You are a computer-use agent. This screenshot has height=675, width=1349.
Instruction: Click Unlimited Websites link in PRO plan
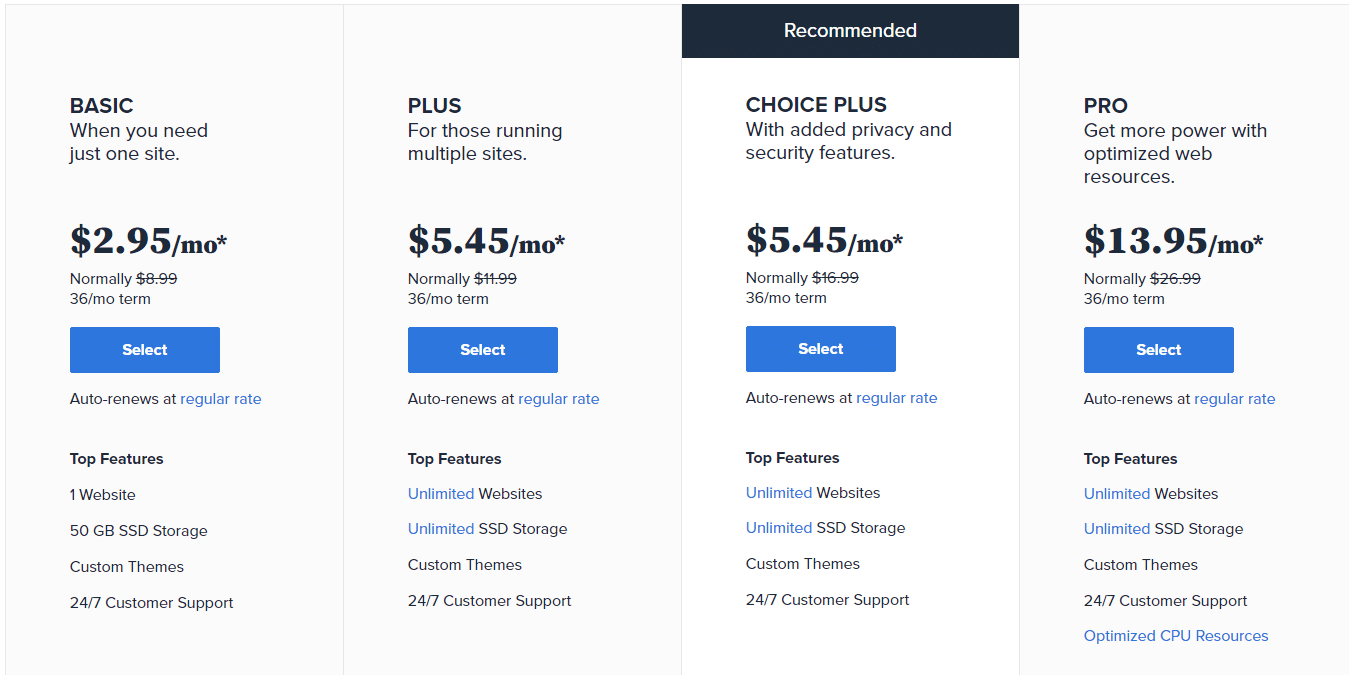[1117, 494]
